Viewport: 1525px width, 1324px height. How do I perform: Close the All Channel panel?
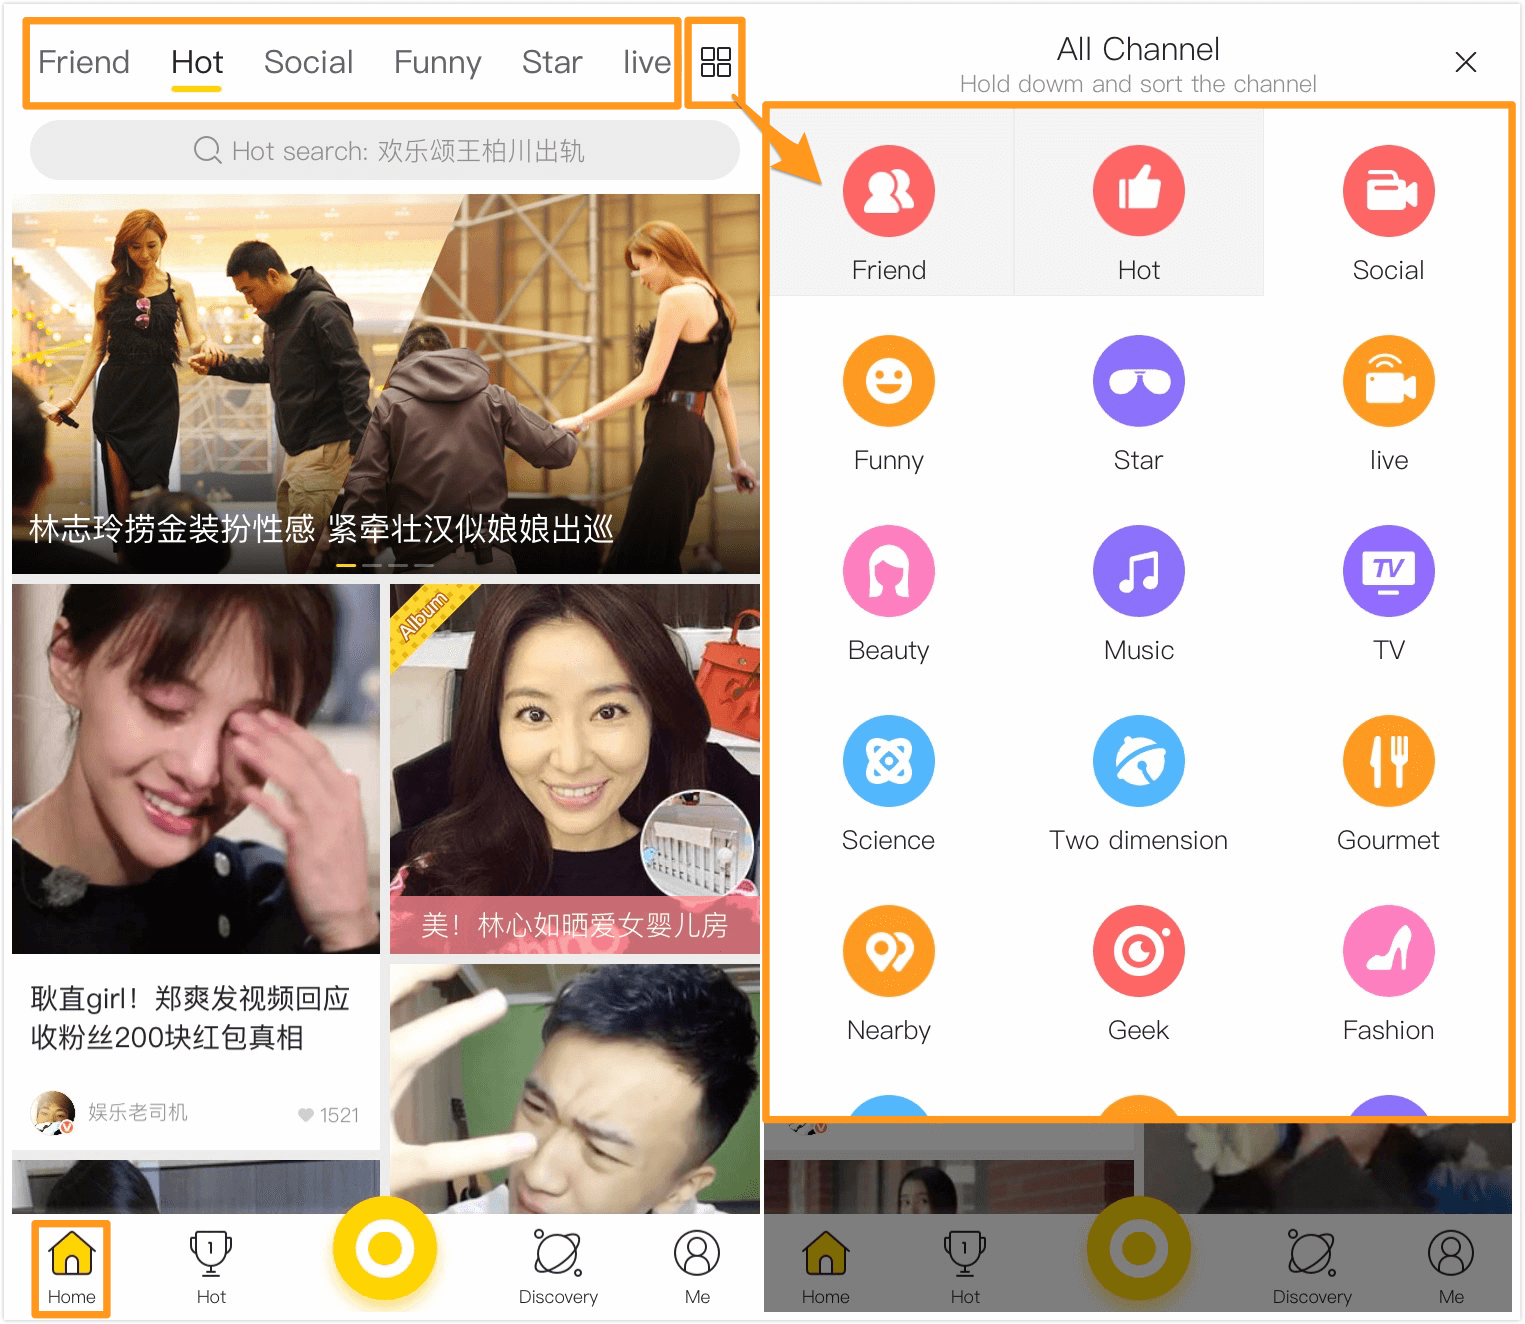(x=1465, y=62)
